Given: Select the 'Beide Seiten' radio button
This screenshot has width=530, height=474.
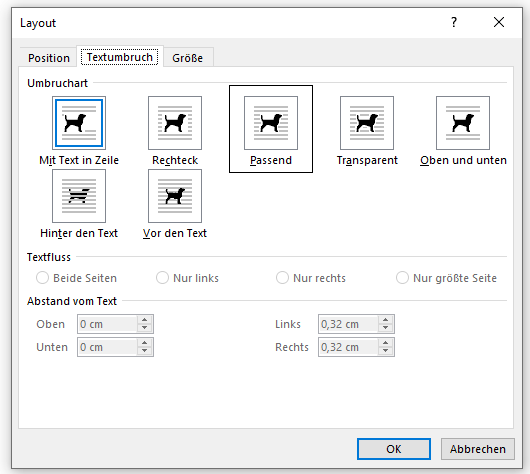Looking at the screenshot, I should (x=43, y=278).
